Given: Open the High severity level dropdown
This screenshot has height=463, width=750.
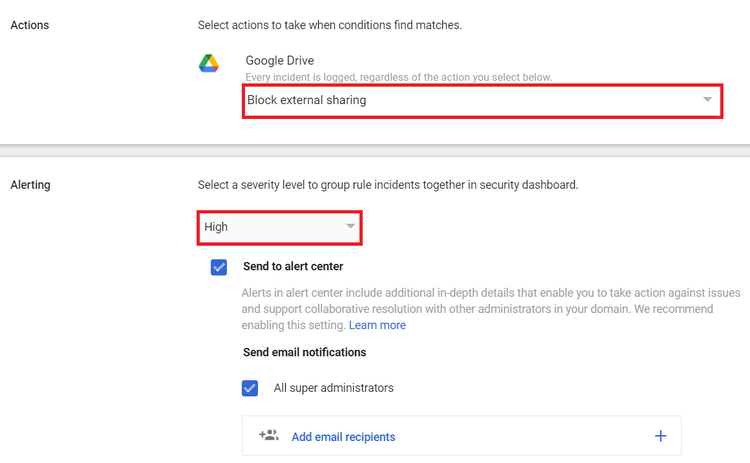Looking at the screenshot, I should click(x=279, y=228).
